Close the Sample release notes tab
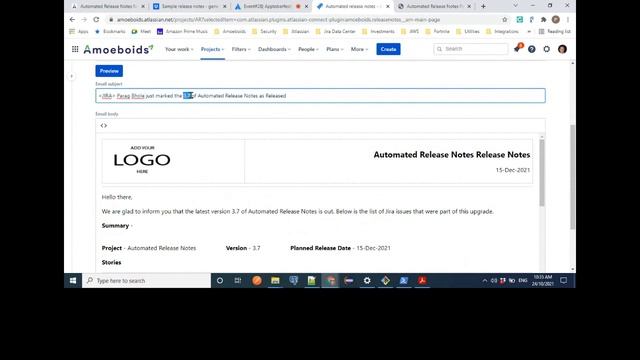 pyautogui.click(x=224, y=6)
